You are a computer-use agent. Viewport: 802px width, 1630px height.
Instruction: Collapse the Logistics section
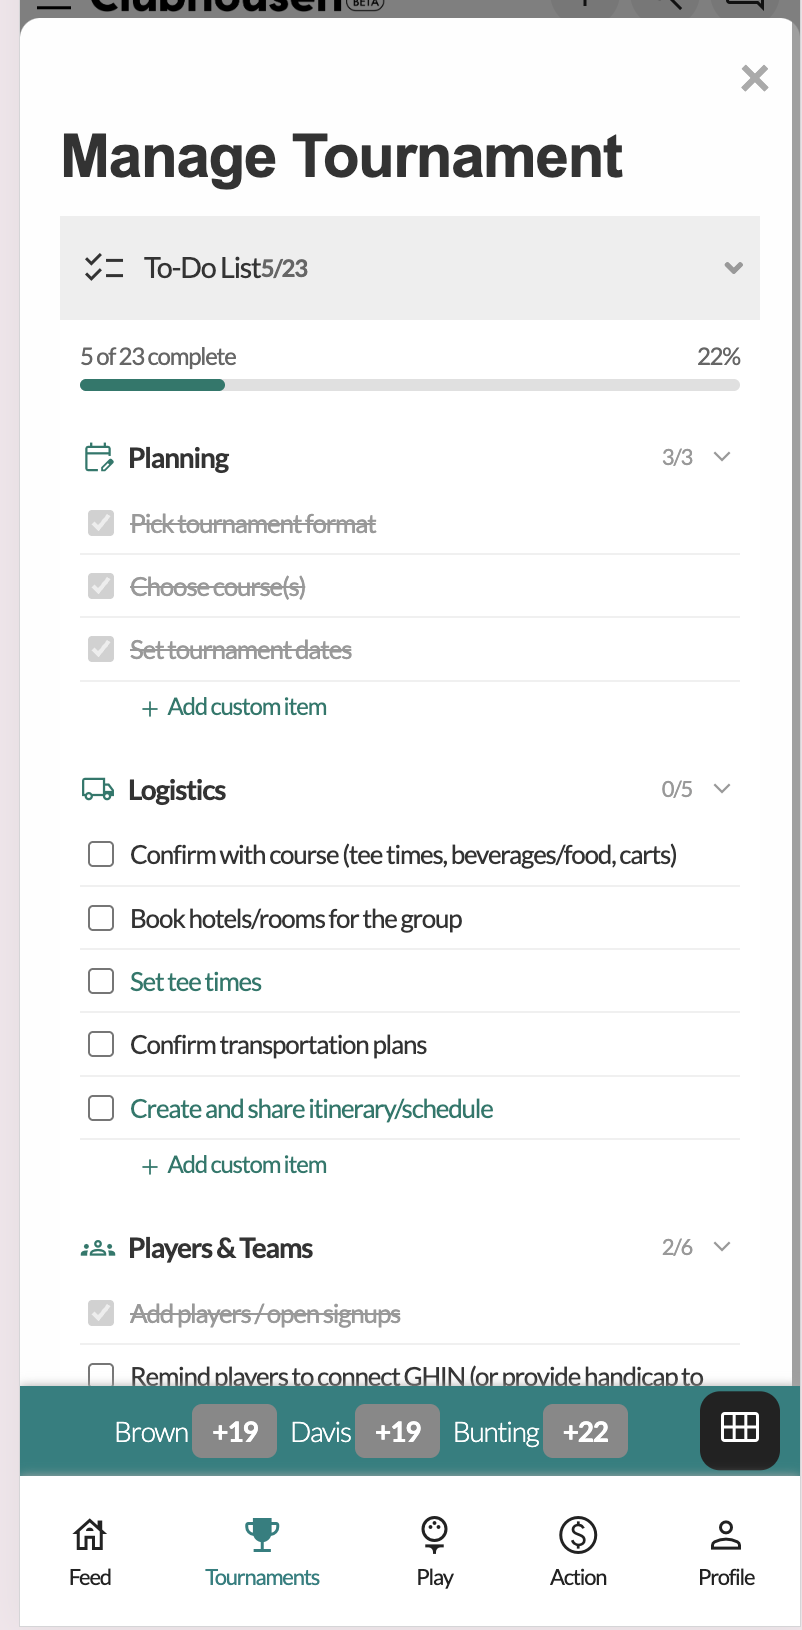[722, 788]
